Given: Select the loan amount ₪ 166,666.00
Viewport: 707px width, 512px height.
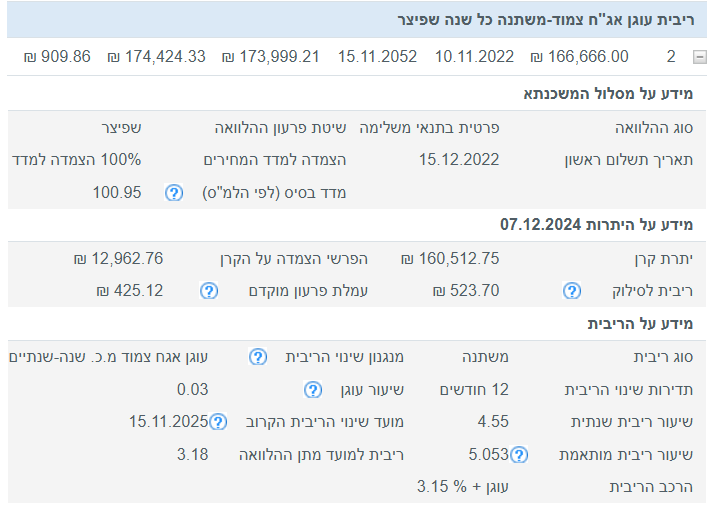Looking at the screenshot, I should (x=579, y=56).
